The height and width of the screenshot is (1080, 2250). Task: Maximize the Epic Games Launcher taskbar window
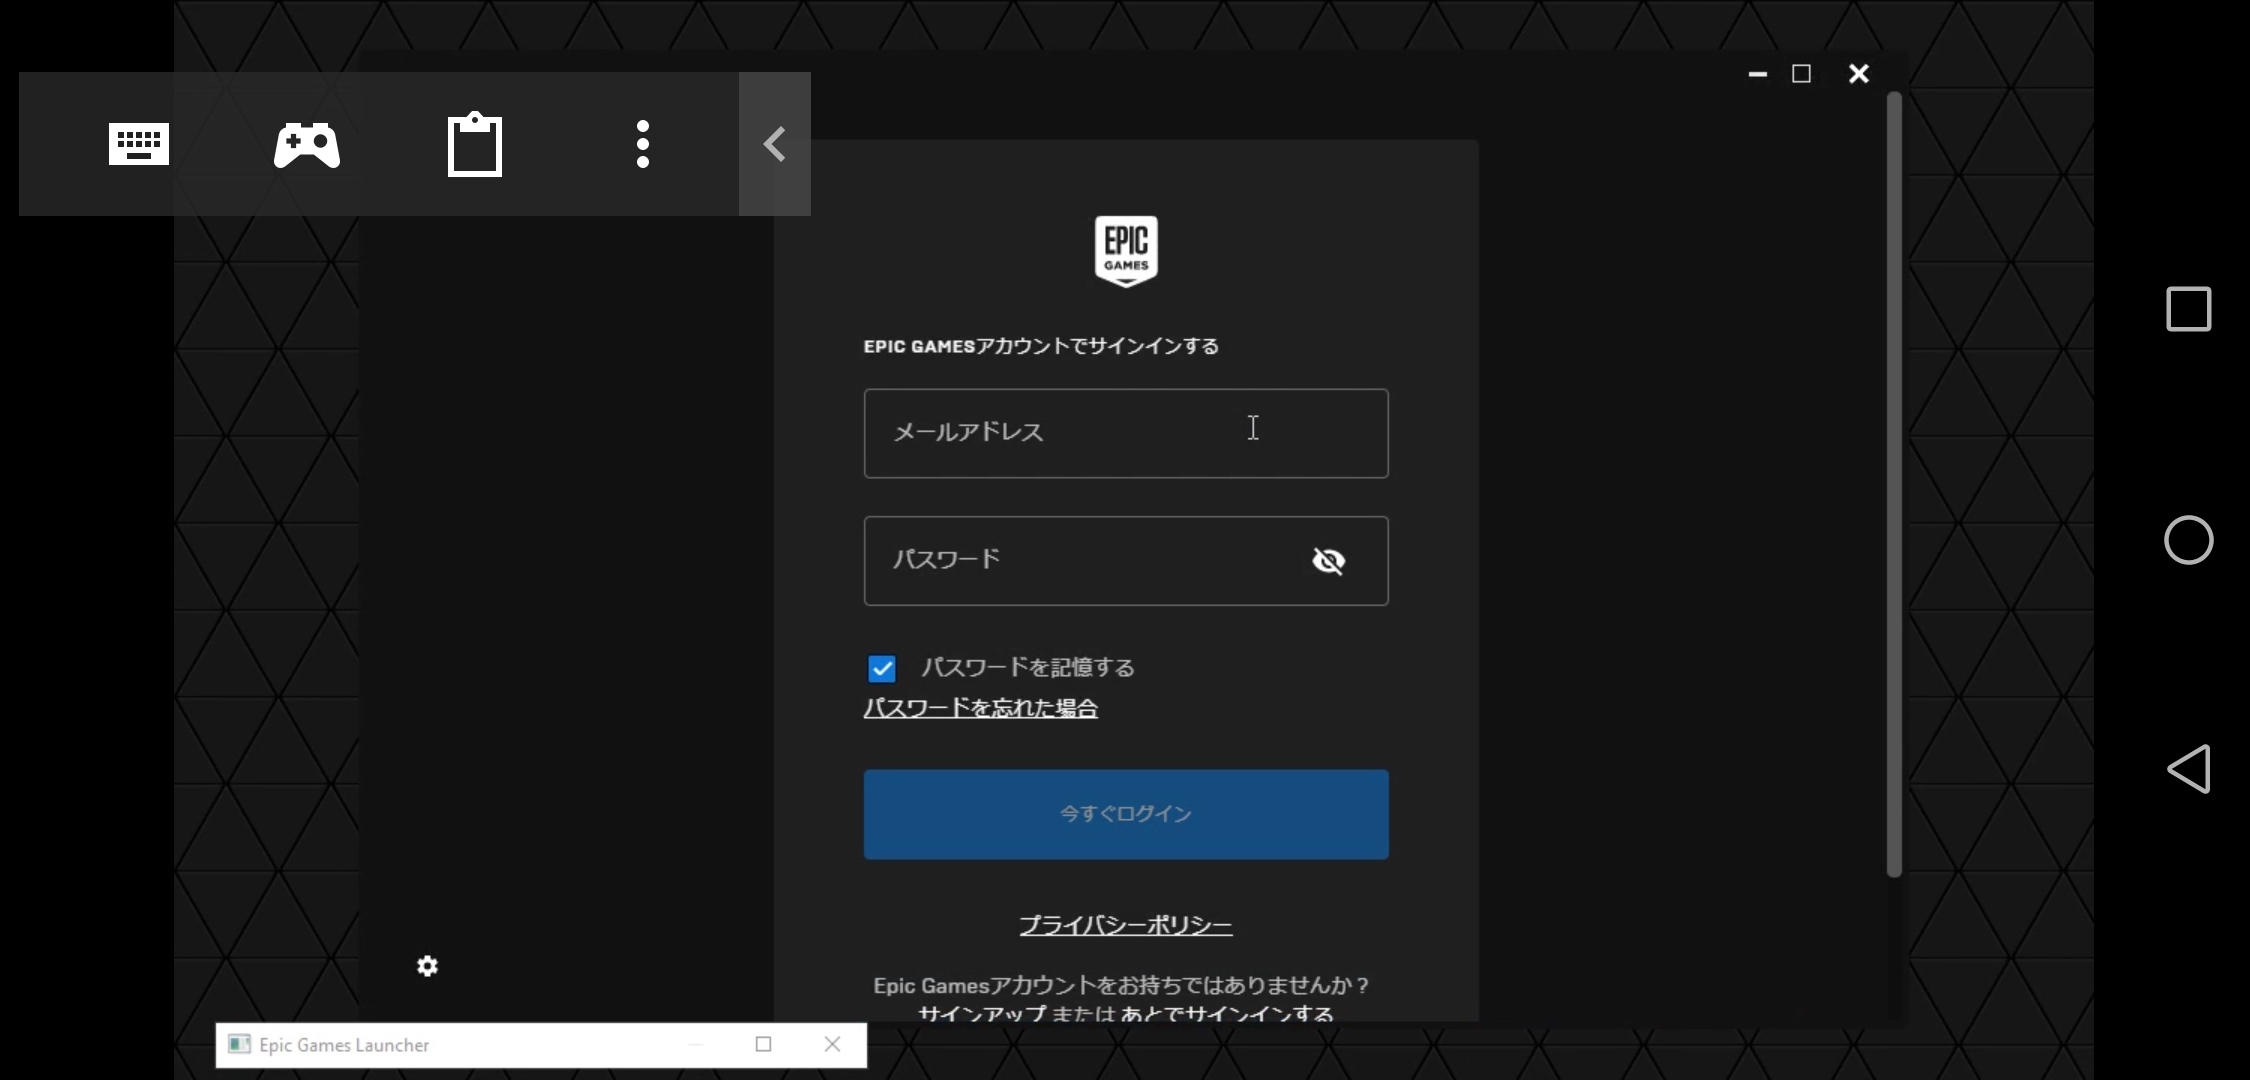764,1044
